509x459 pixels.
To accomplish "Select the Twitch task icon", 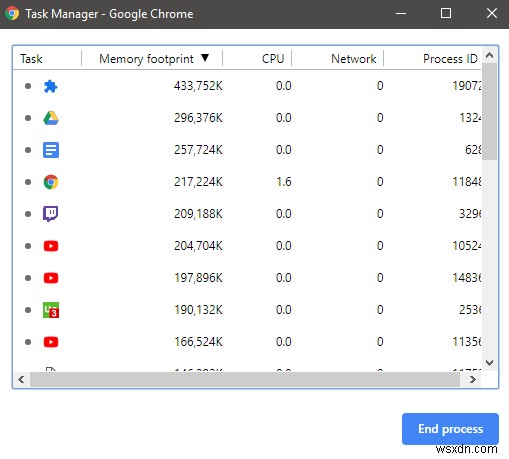I will pos(51,214).
